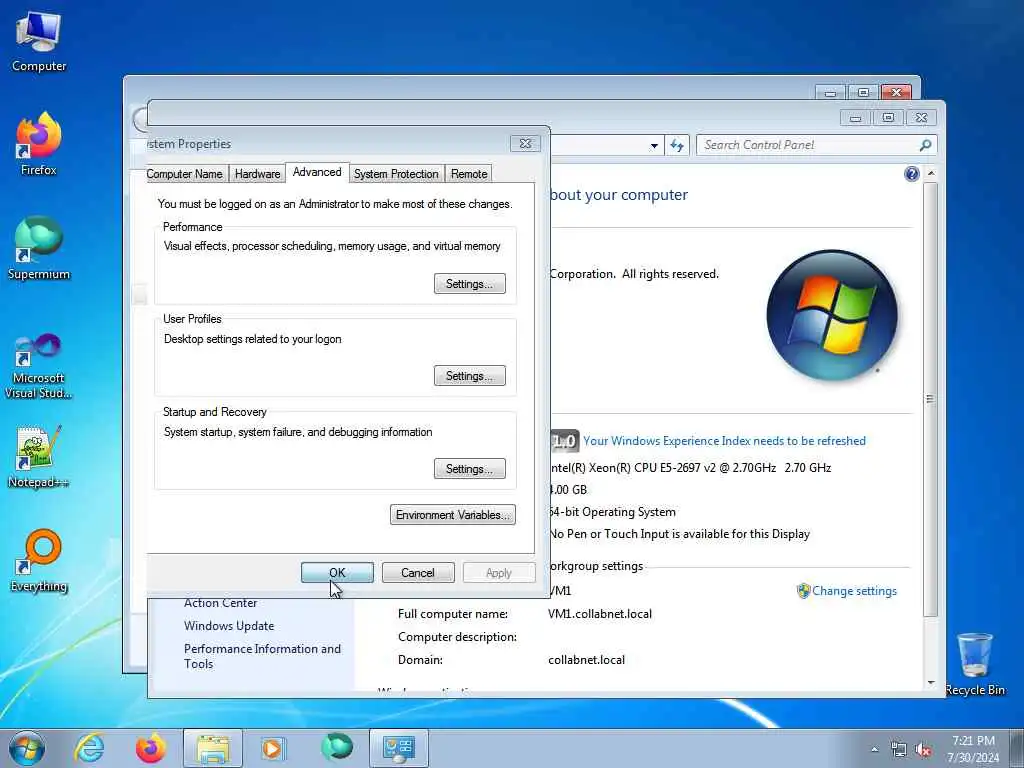
Task: Open Windows Explorer from the taskbar
Action: click(x=213, y=748)
